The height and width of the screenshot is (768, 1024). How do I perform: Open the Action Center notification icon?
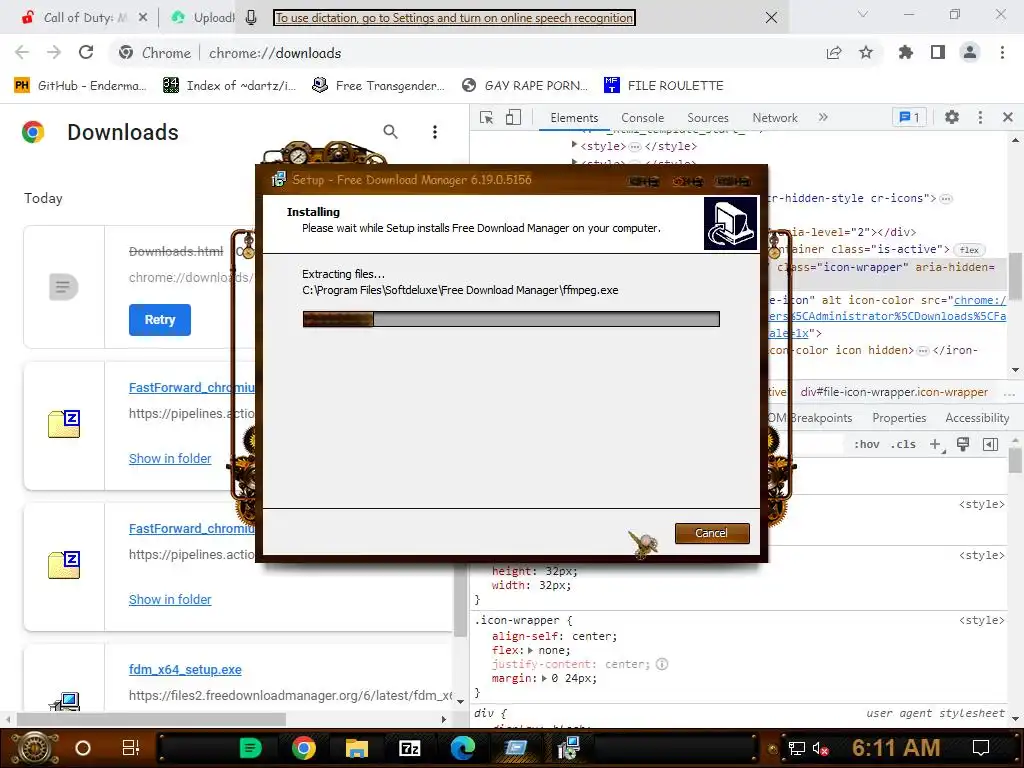click(981, 748)
